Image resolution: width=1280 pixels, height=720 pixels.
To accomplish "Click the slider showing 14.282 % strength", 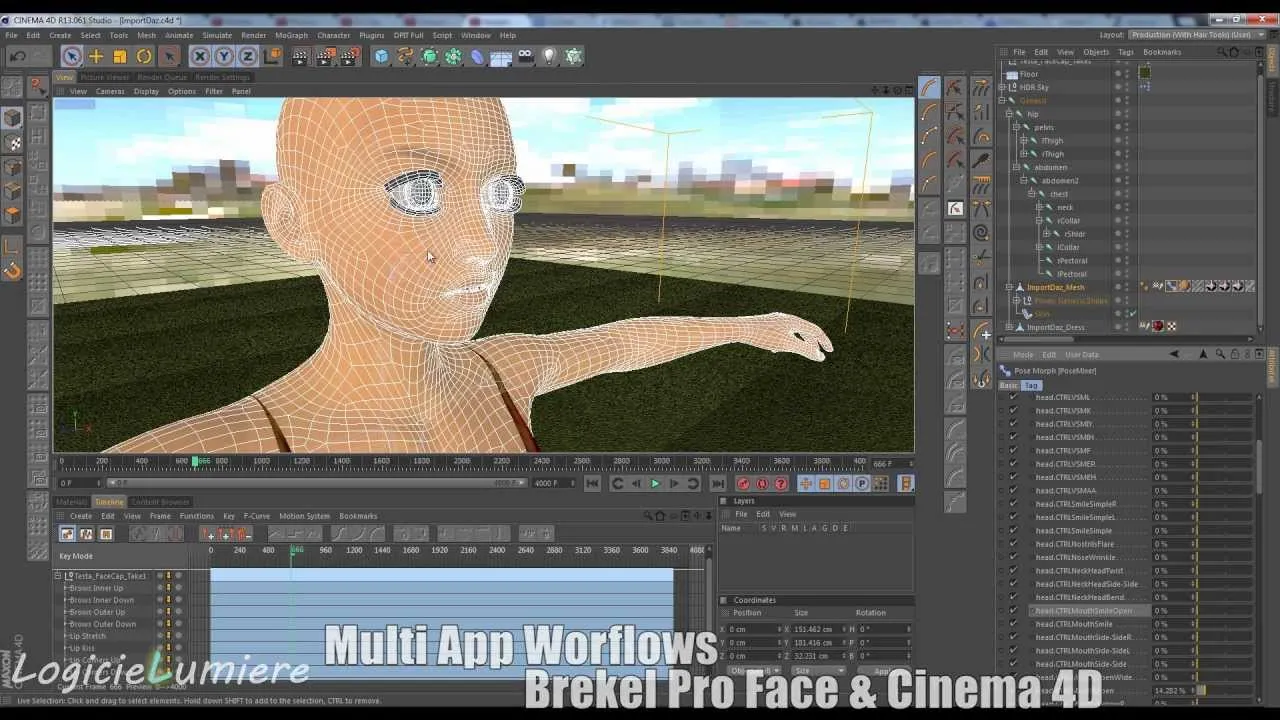I will tap(1226, 690).
